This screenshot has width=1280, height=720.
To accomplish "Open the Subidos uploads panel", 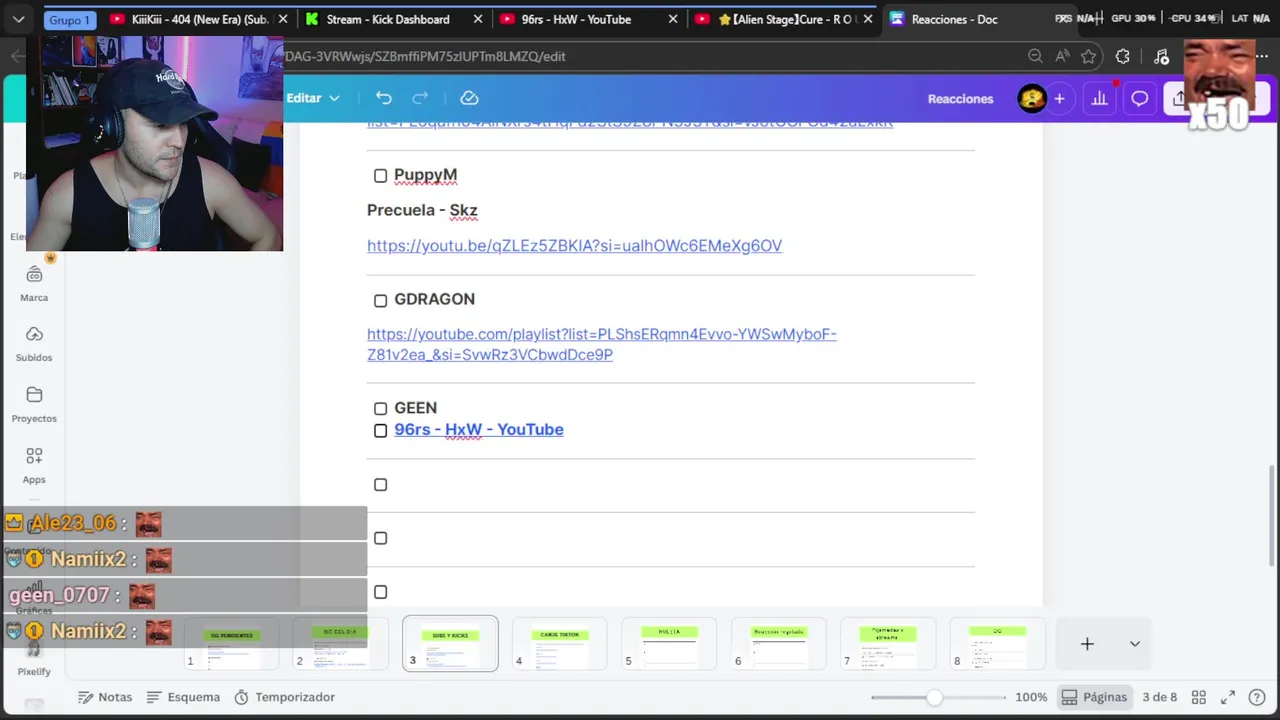I will 34,344.
